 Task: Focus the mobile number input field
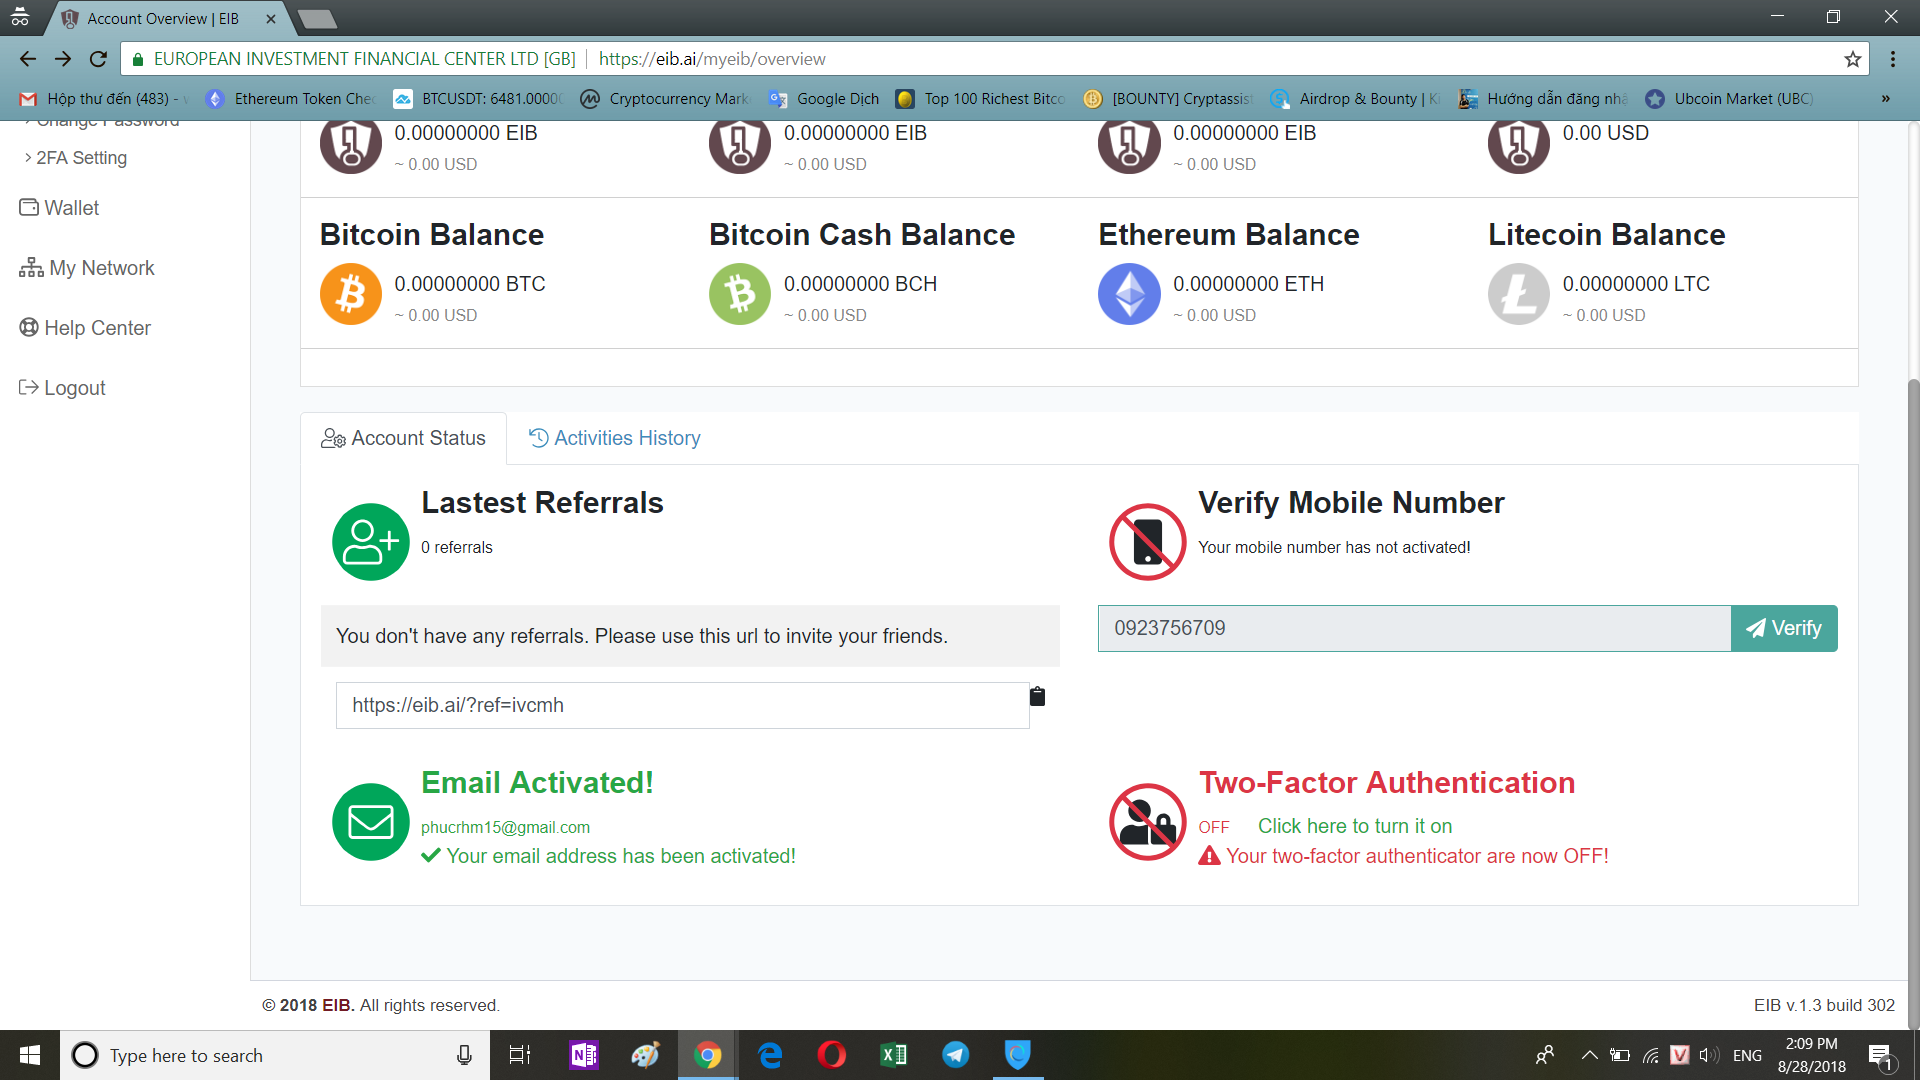pos(1413,628)
